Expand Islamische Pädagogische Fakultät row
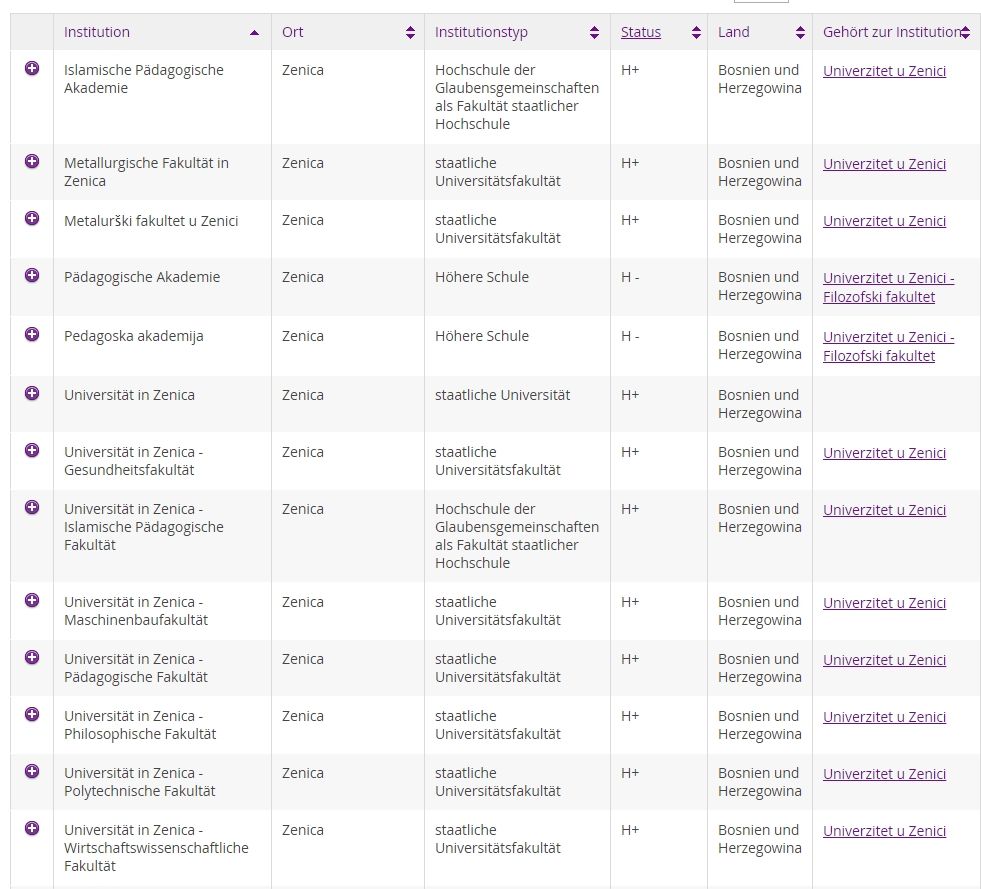Image resolution: width=981 pixels, height=889 pixels. [x=32, y=507]
